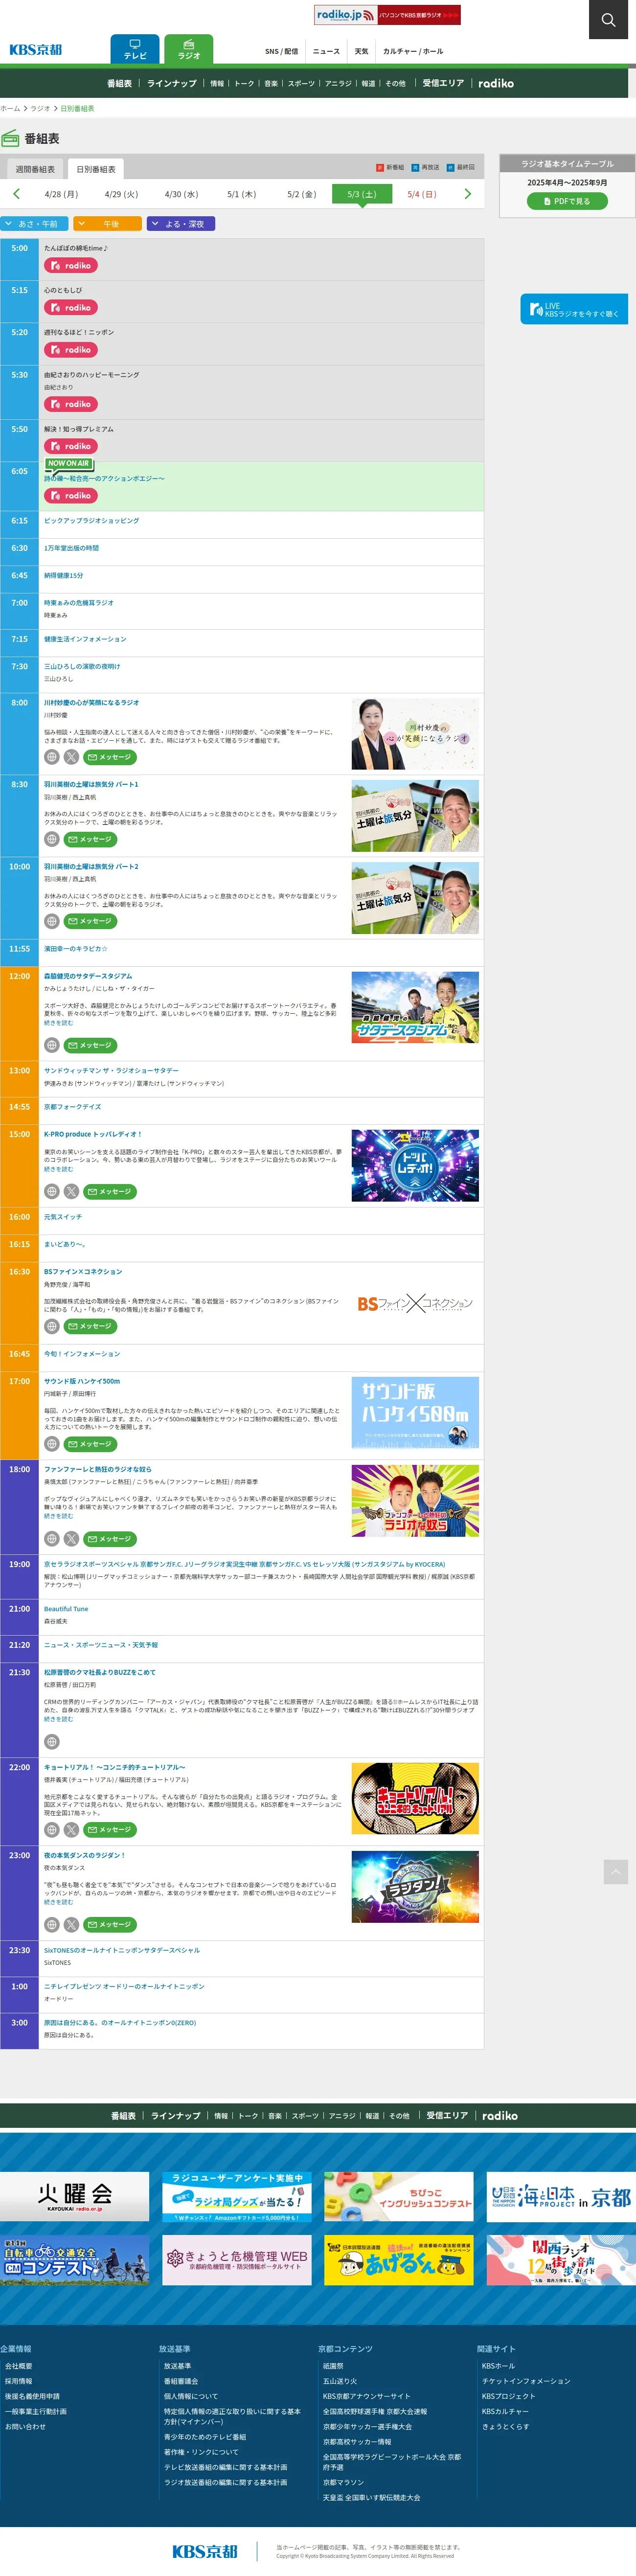Image resolution: width=636 pixels, height=2576 pixels.
Task: Open globe icon for サウンド版 ハンケイ500m
Action: (52, 1444)
